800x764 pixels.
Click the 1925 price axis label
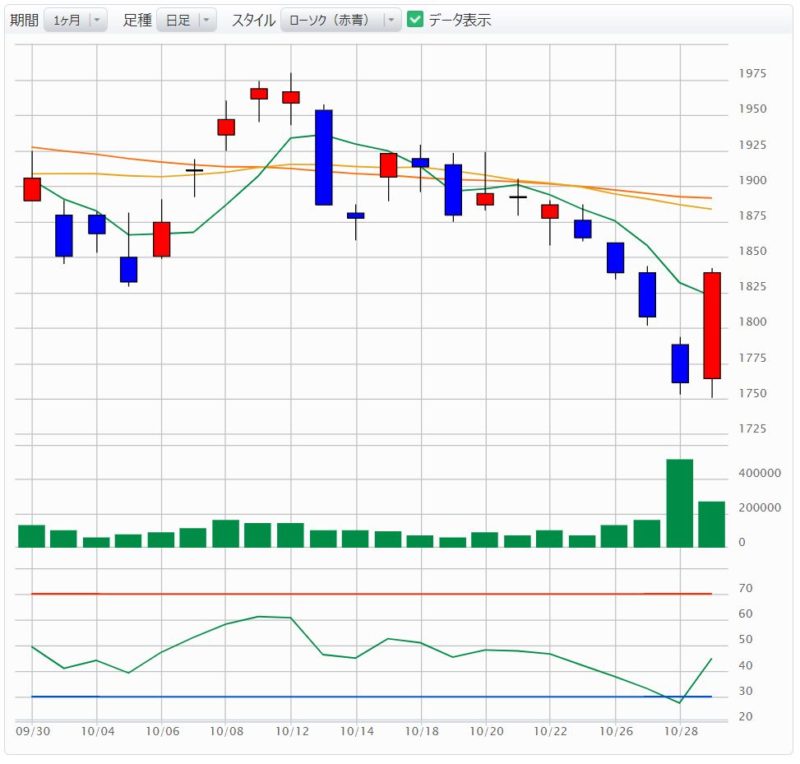(x=752, y=145)
